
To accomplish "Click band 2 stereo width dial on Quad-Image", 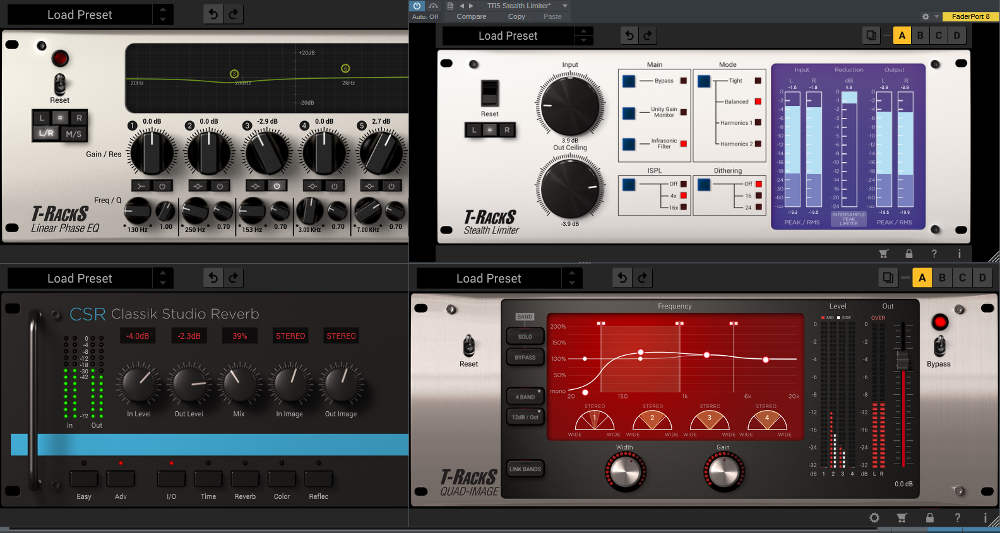I will click(652, 421).
